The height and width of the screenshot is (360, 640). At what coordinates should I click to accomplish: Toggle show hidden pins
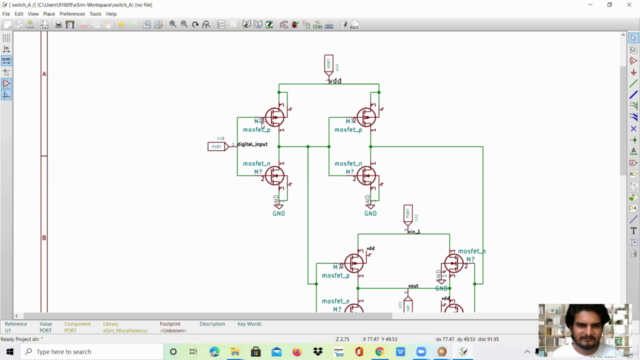6,84
